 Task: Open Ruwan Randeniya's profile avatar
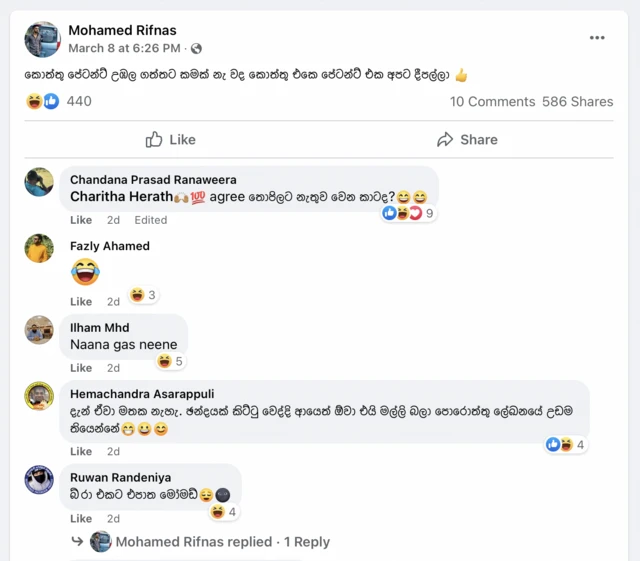(39, 480)
